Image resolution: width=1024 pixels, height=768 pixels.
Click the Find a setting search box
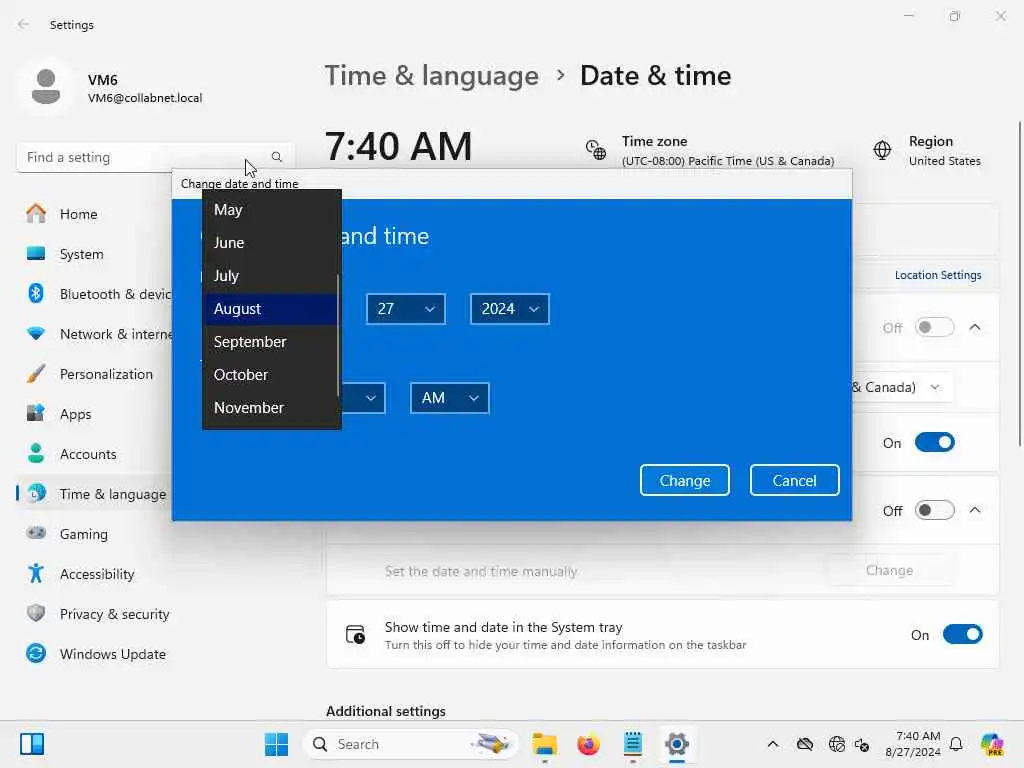[155, 157]
